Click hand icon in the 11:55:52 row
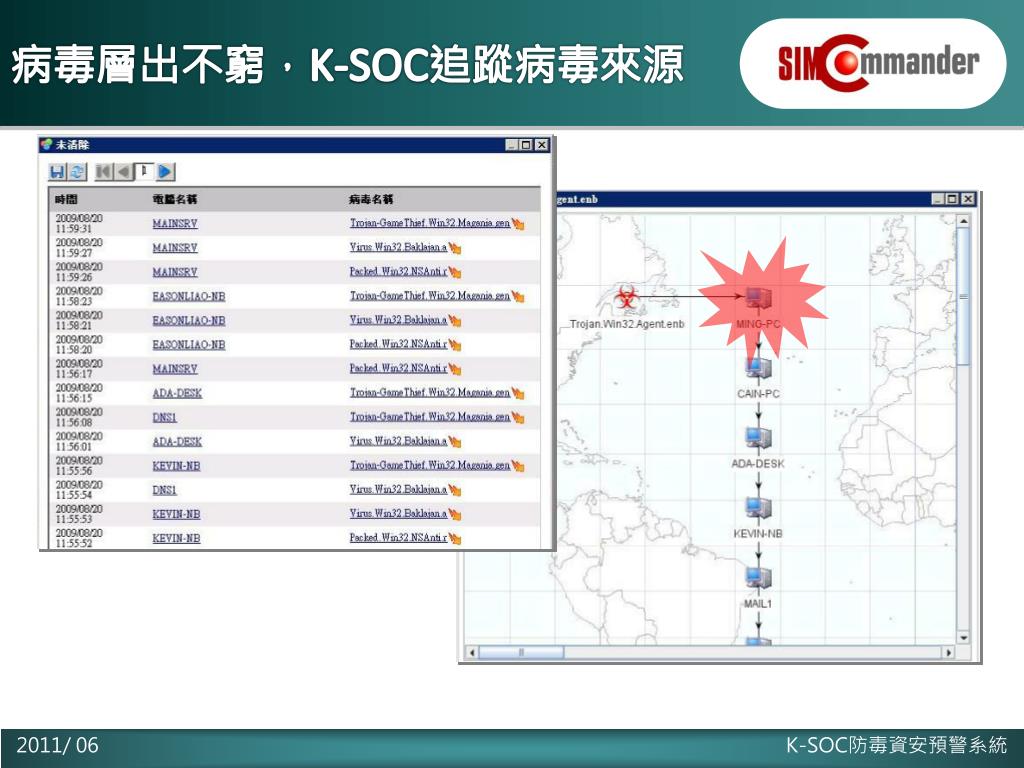The image size is (1024, 768). pos(455,538)
